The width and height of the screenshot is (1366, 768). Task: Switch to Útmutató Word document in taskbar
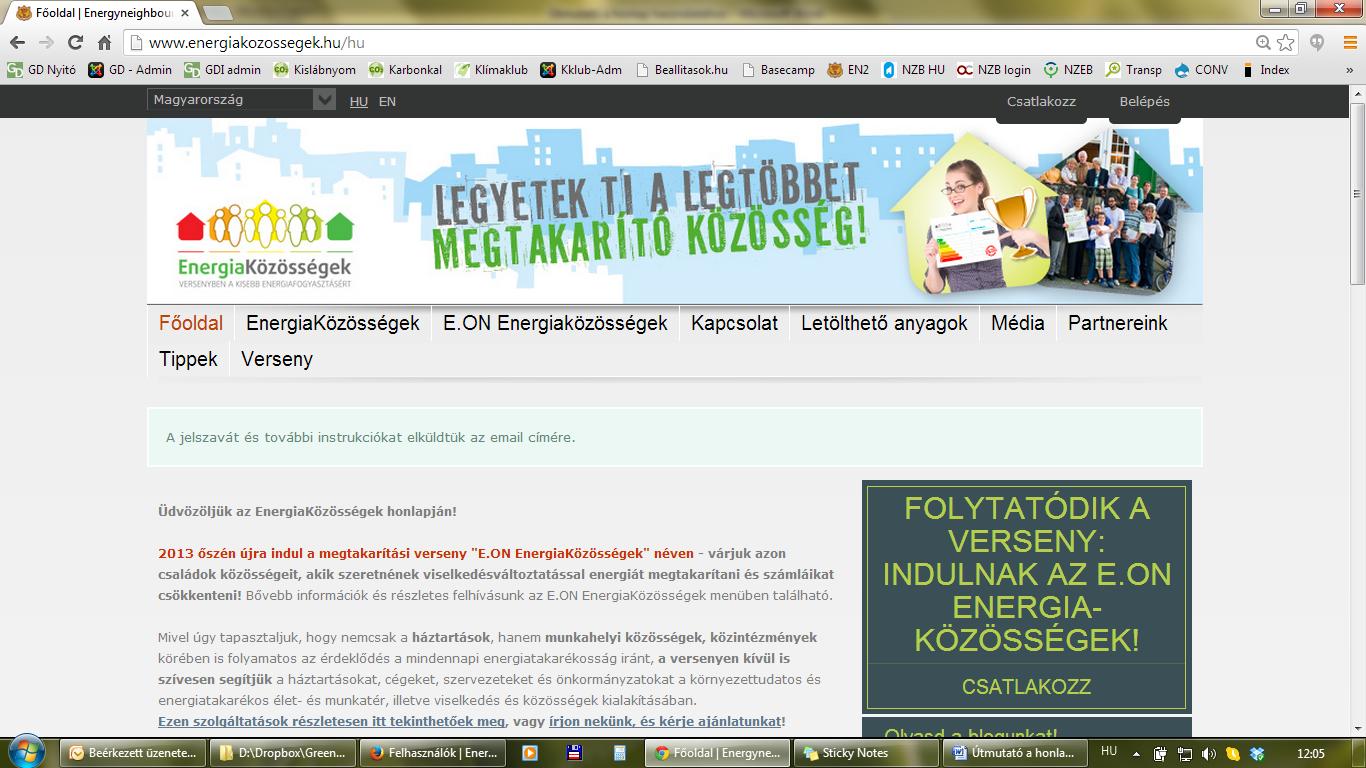click(x=1016, y=753)
